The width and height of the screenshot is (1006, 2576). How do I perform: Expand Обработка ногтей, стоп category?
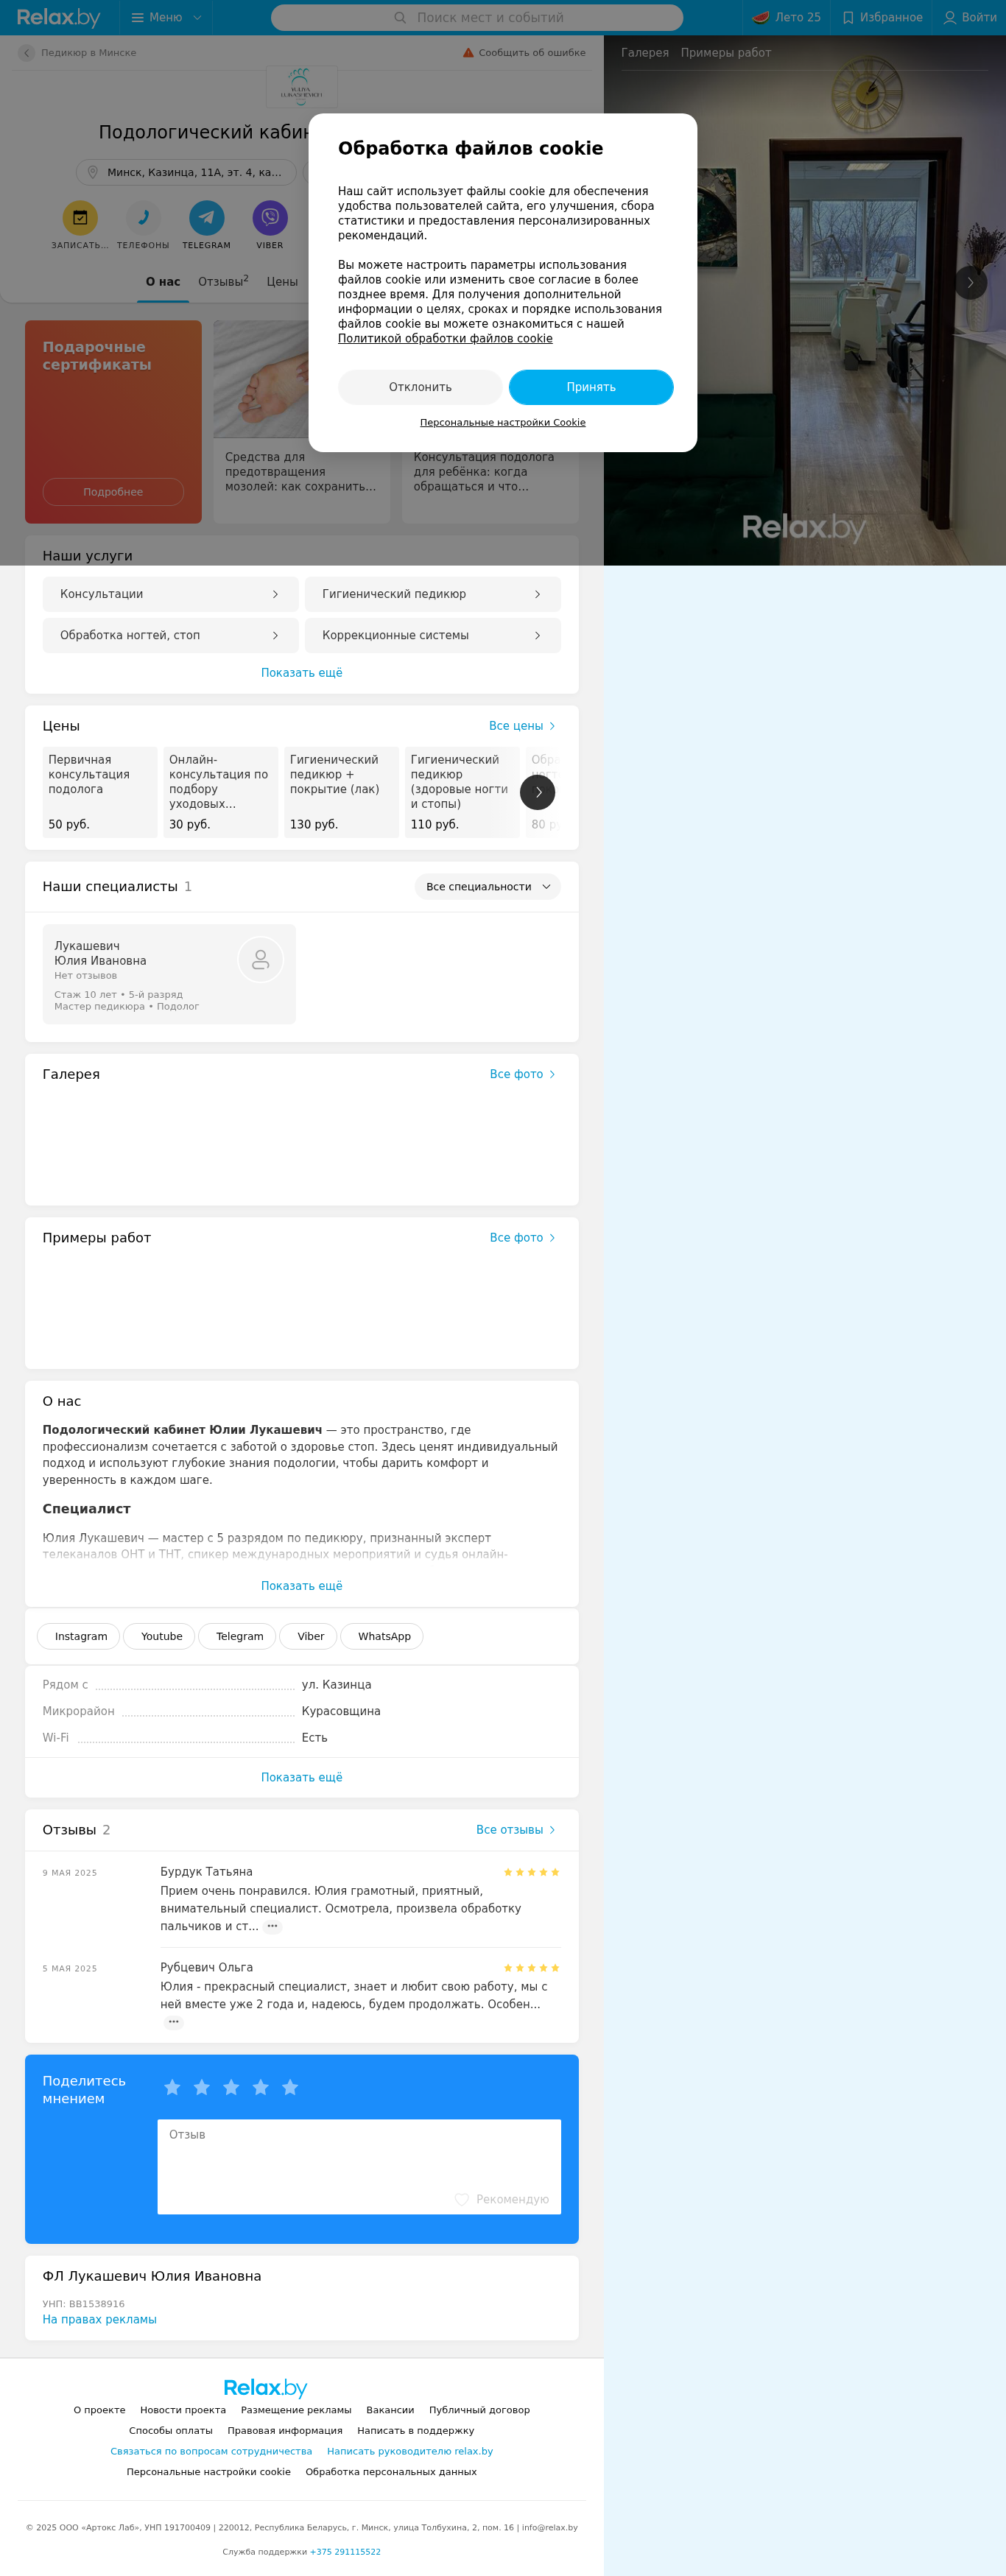(170, 636)
